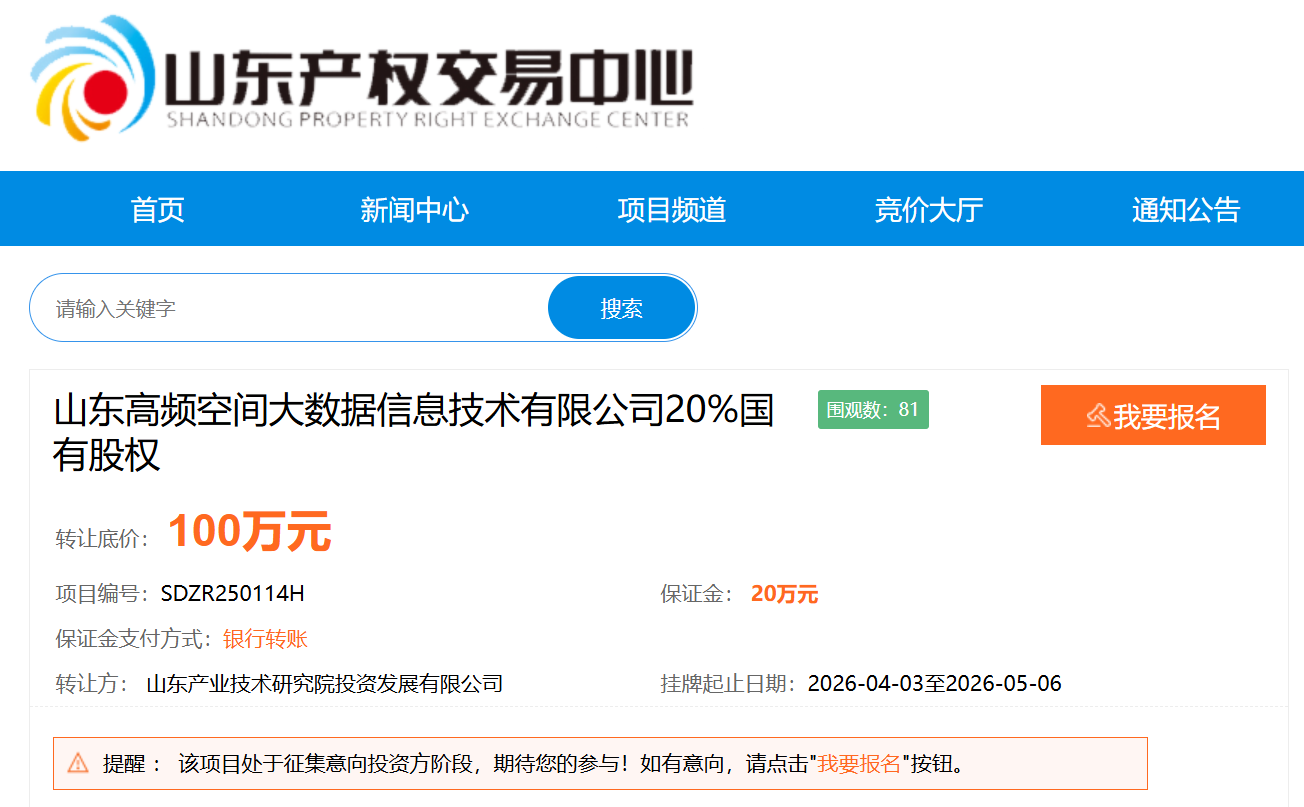This screenshot has height=807, width=1304.
Task: Select the project number SDZR250114H
Action: pyautogui.click(x=232, y=594)
